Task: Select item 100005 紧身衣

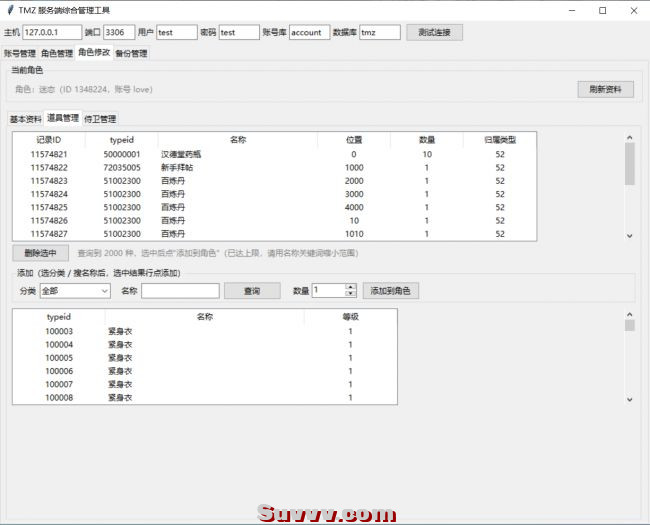Action: tap(205, 358)
